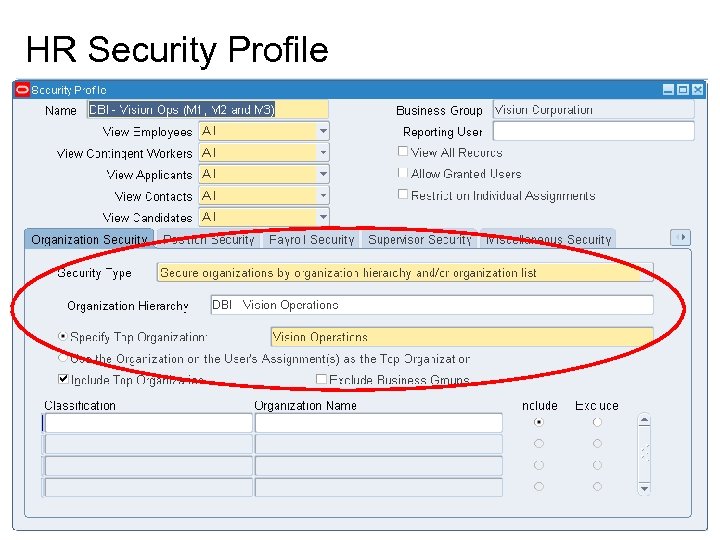Click the organization list scrollbar thumb

tap(644, 453)
